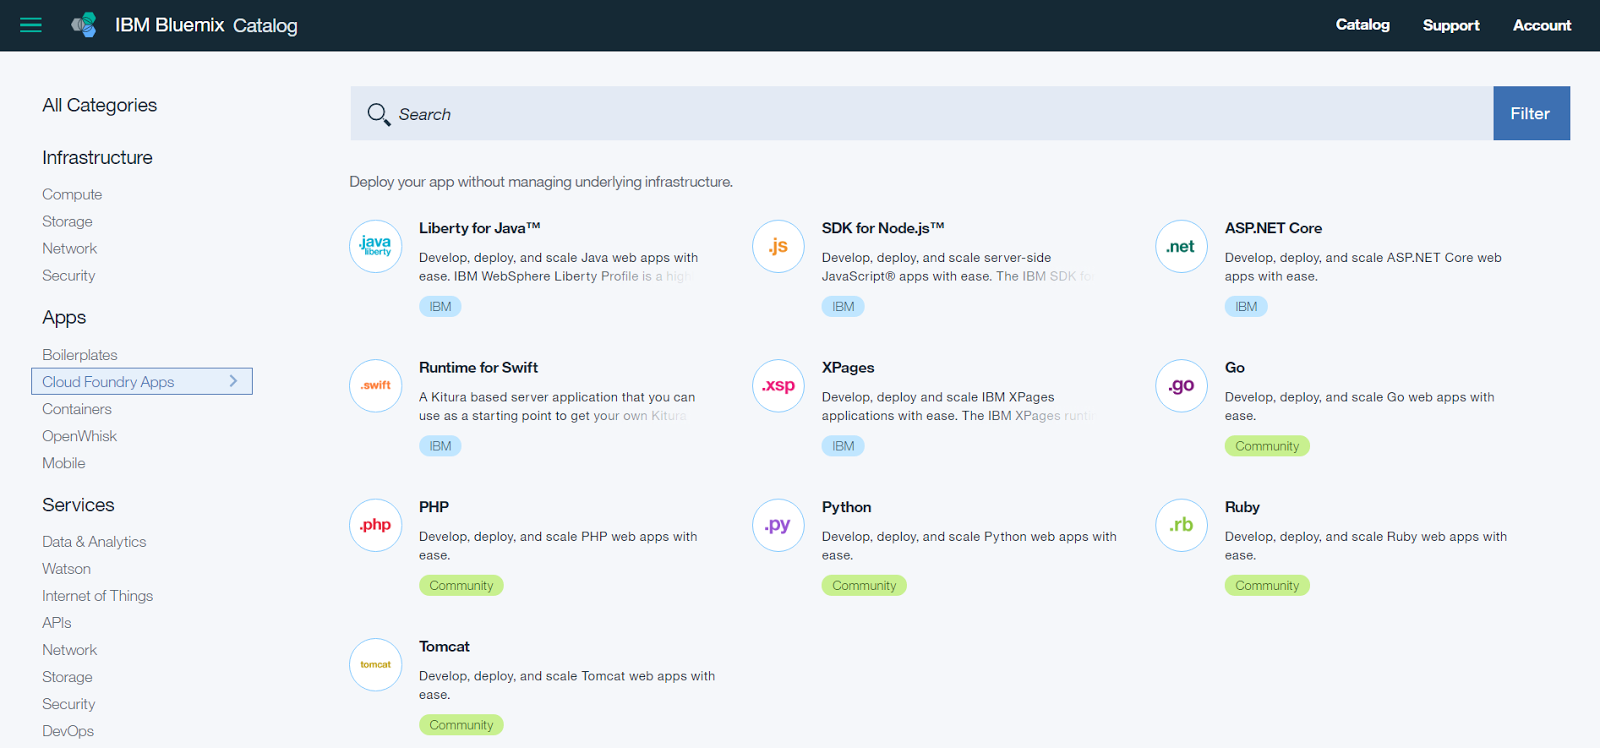Open Support in top navigation

1451,25
